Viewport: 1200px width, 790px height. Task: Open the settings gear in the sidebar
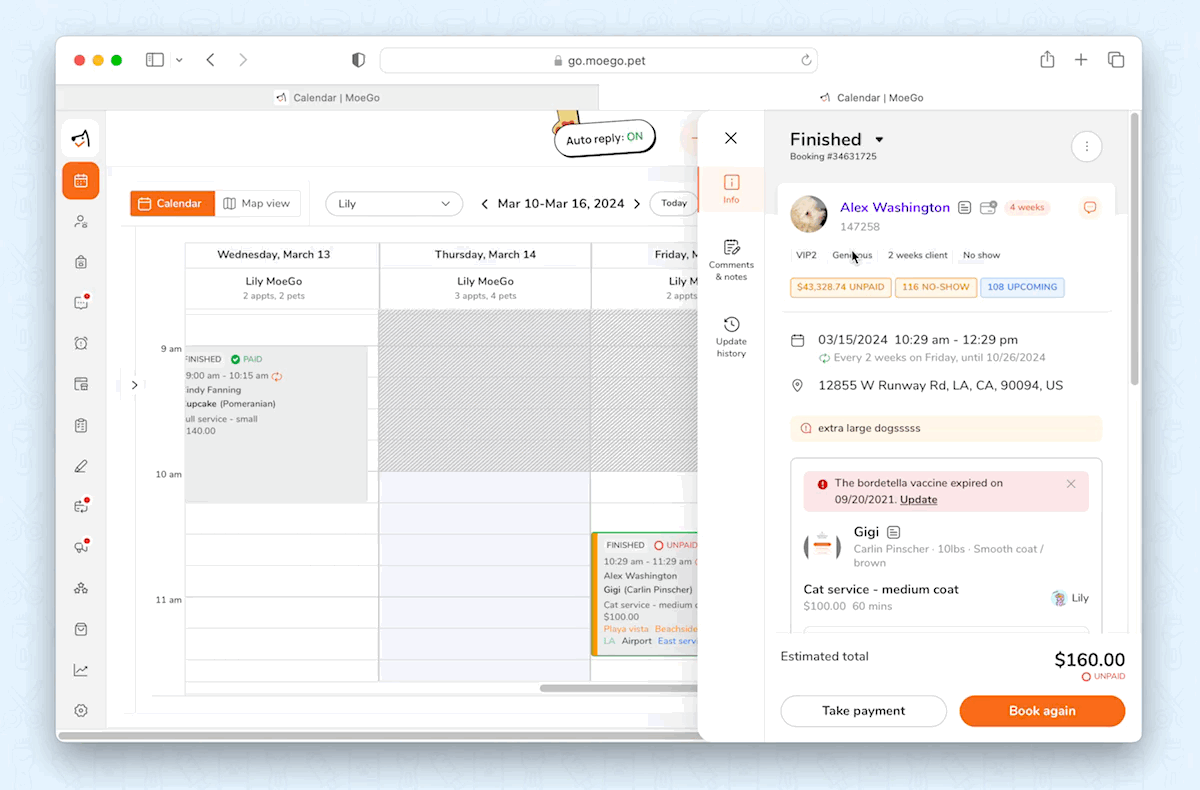coord(81,710)
